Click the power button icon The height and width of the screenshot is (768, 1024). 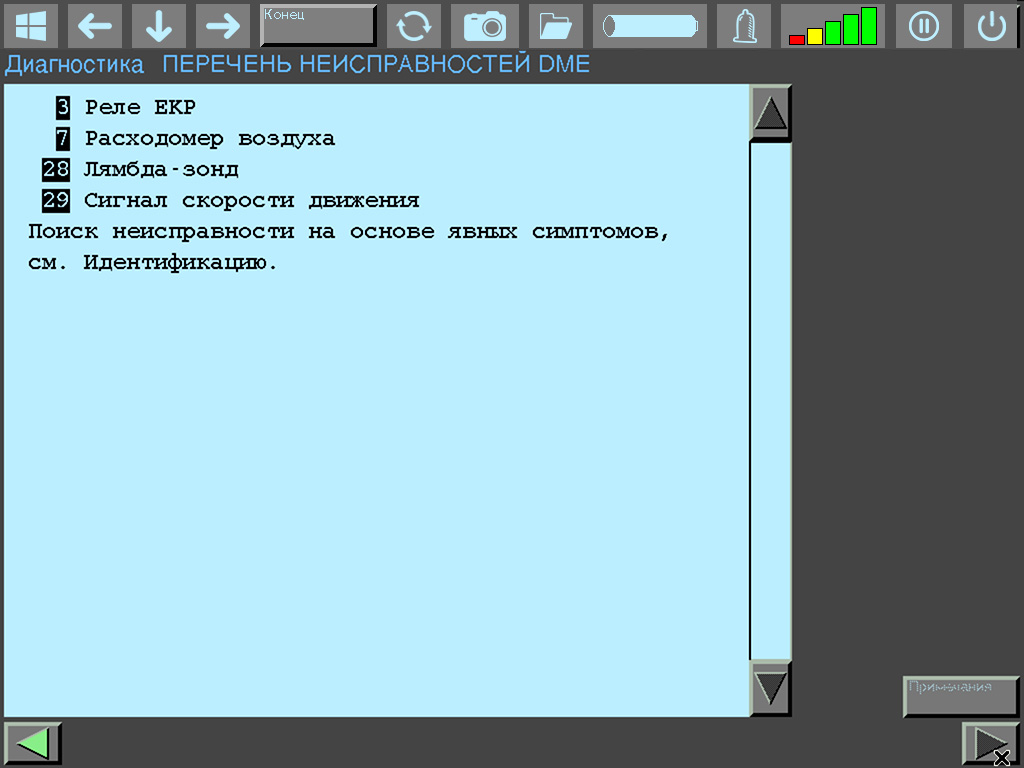tap(991, 26)
